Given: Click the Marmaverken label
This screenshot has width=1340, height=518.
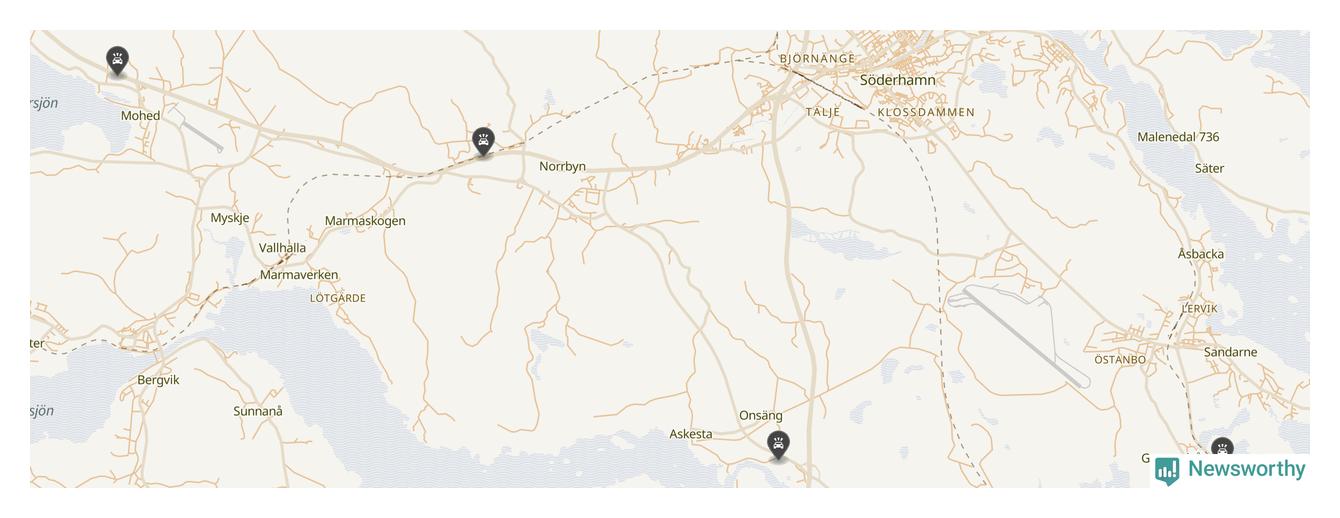Looking at the screenshot, I should (299, 275).
